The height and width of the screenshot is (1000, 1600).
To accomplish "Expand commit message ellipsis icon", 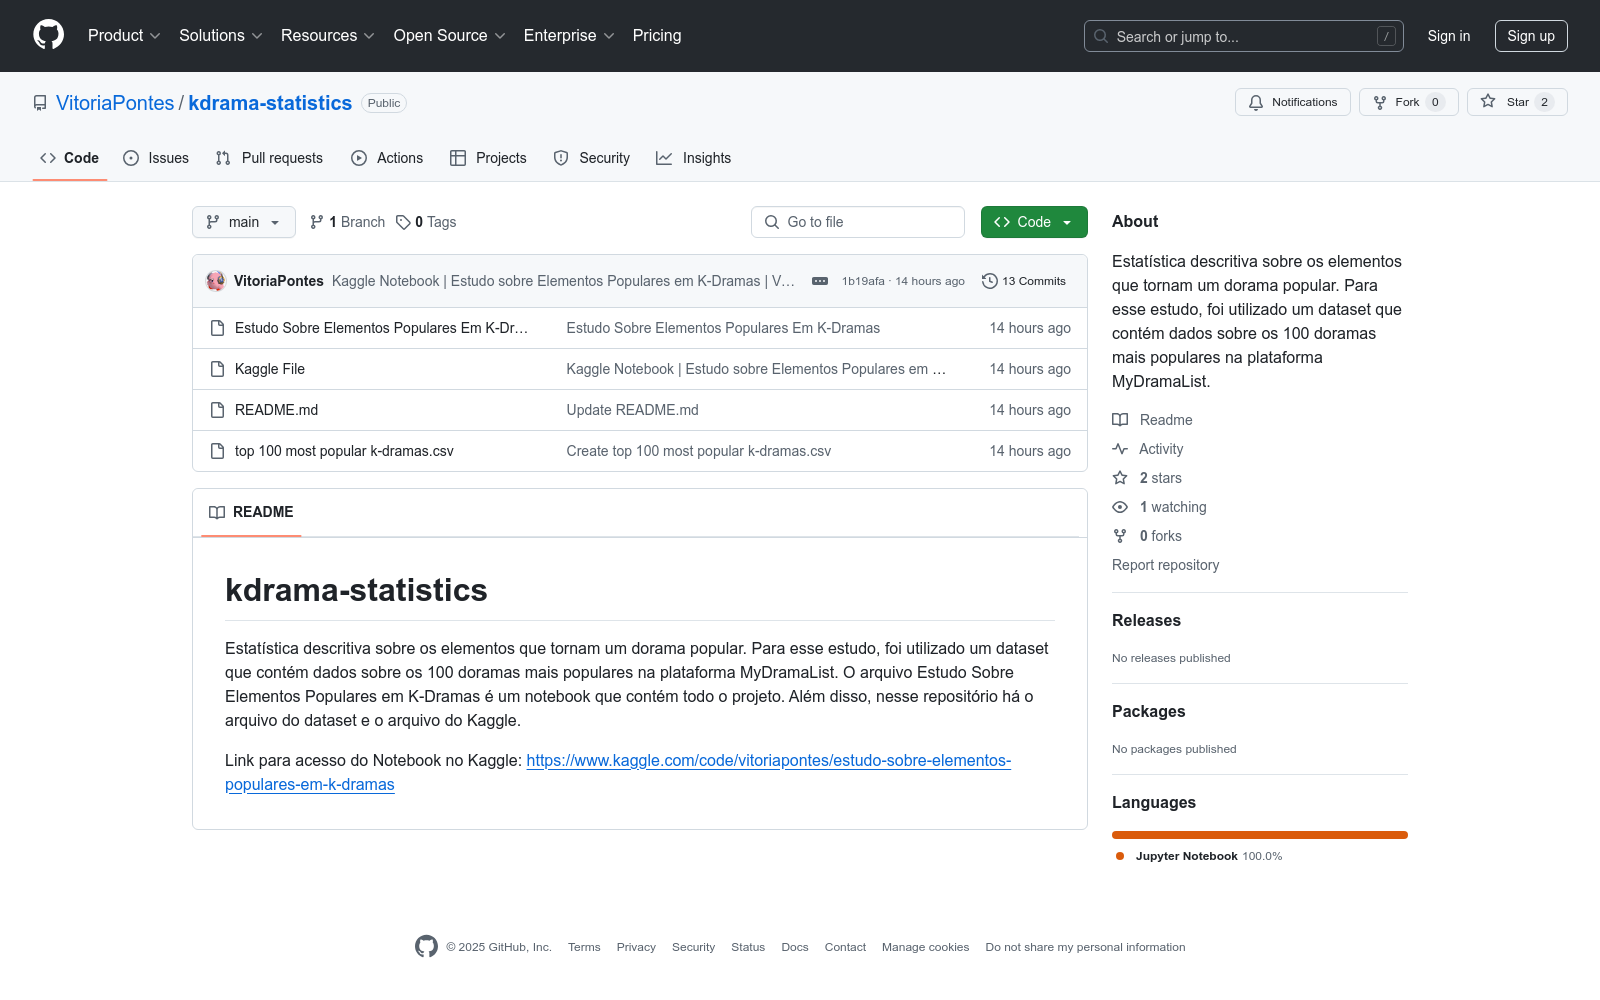I will click(820, 281).
